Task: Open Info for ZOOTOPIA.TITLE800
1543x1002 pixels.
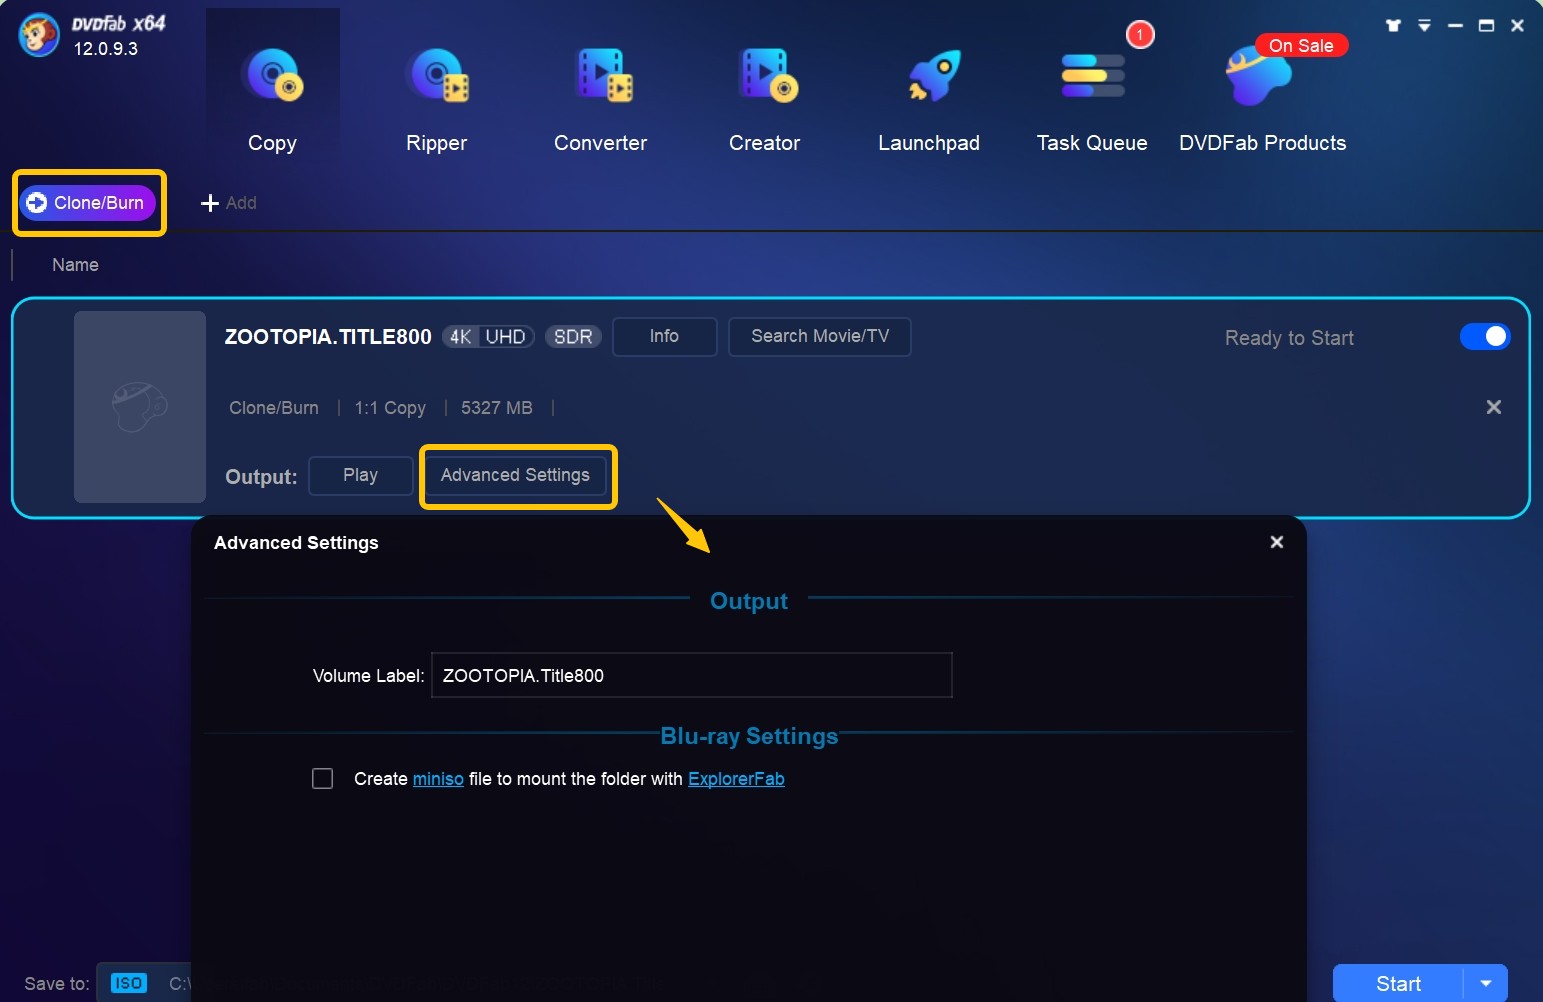Action: (x=664, y=336)
